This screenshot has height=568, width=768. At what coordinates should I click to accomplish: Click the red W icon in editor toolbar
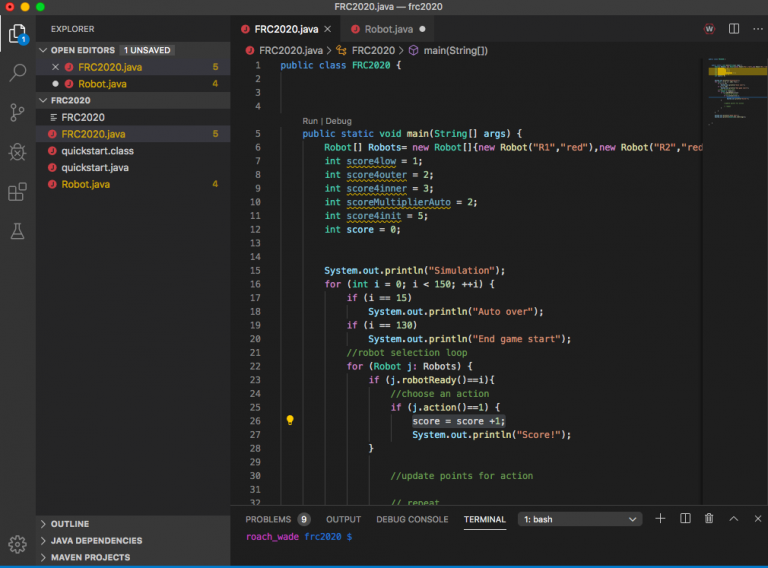(709, 29)
